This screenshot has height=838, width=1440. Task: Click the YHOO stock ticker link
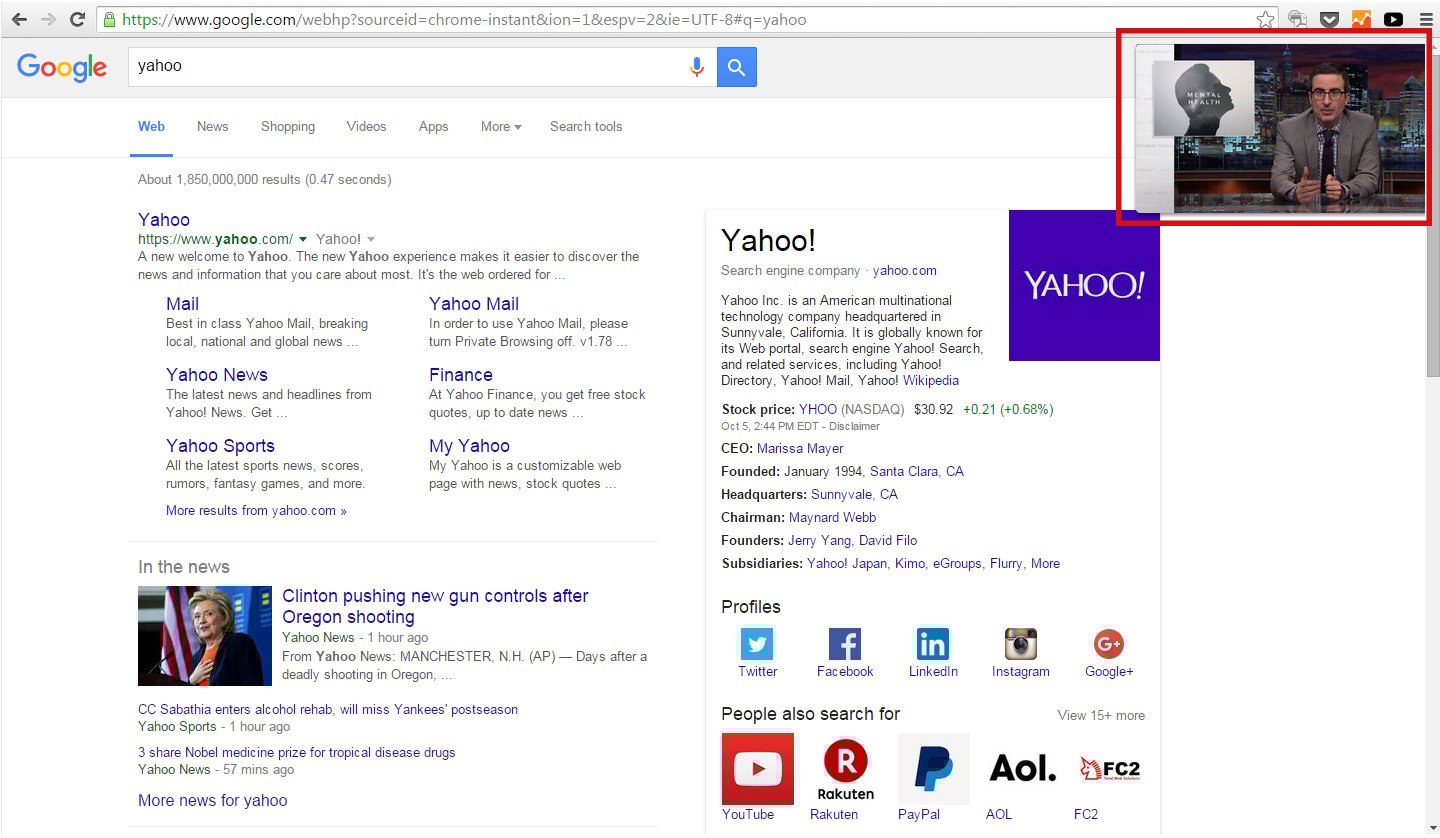(x=818, y=410)
